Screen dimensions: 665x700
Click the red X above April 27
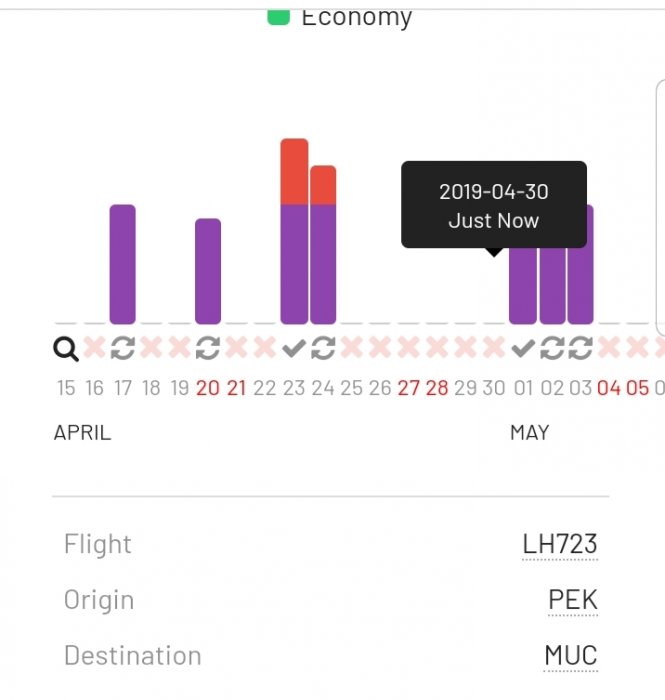pos(408,349)
